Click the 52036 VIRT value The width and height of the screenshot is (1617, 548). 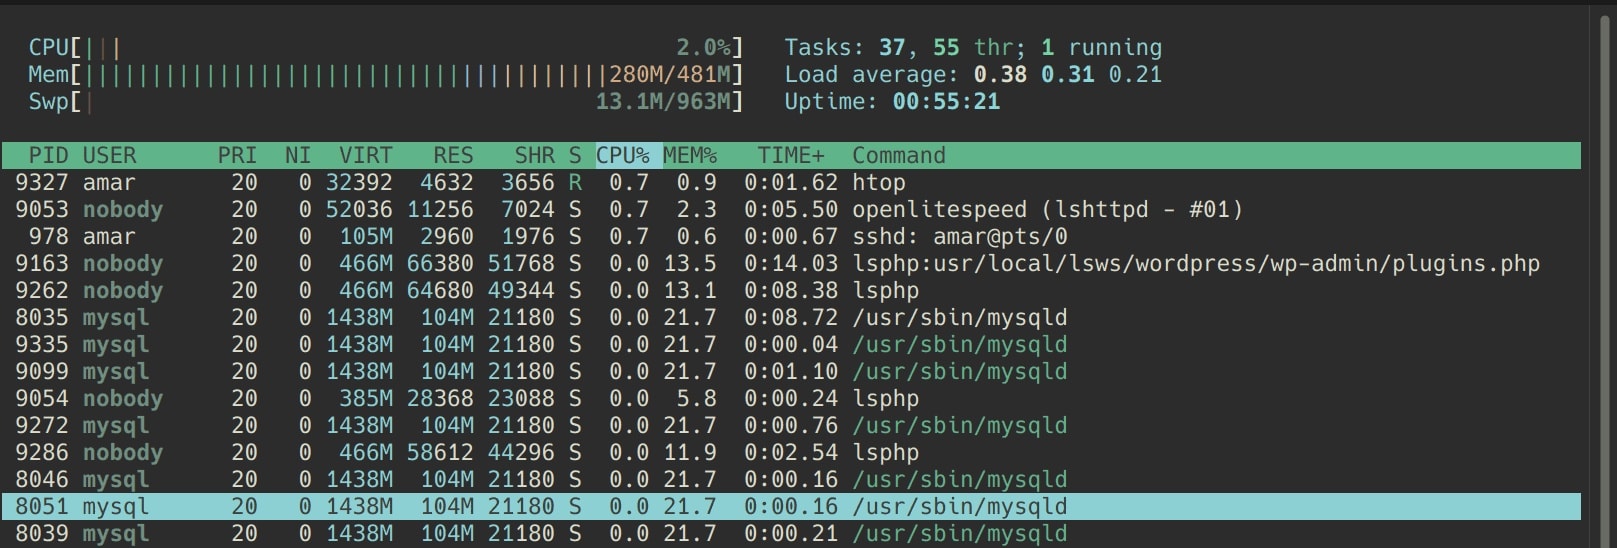point(359,210)
